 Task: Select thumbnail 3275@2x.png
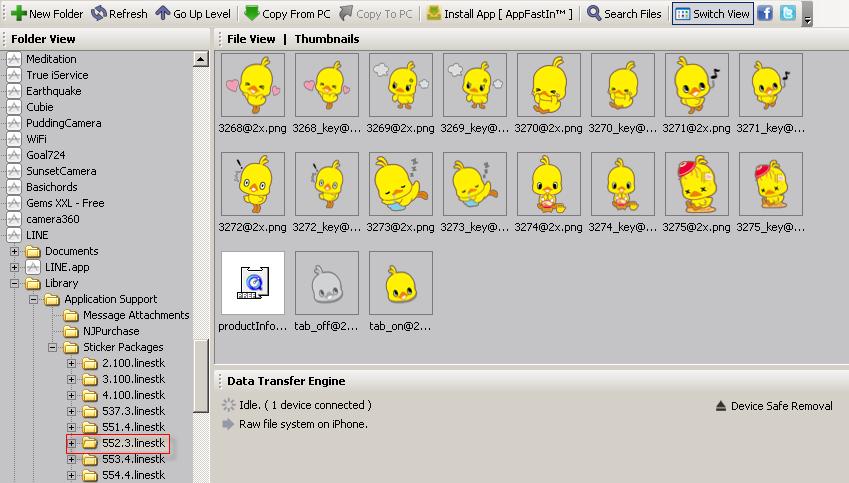coord(696,184)
